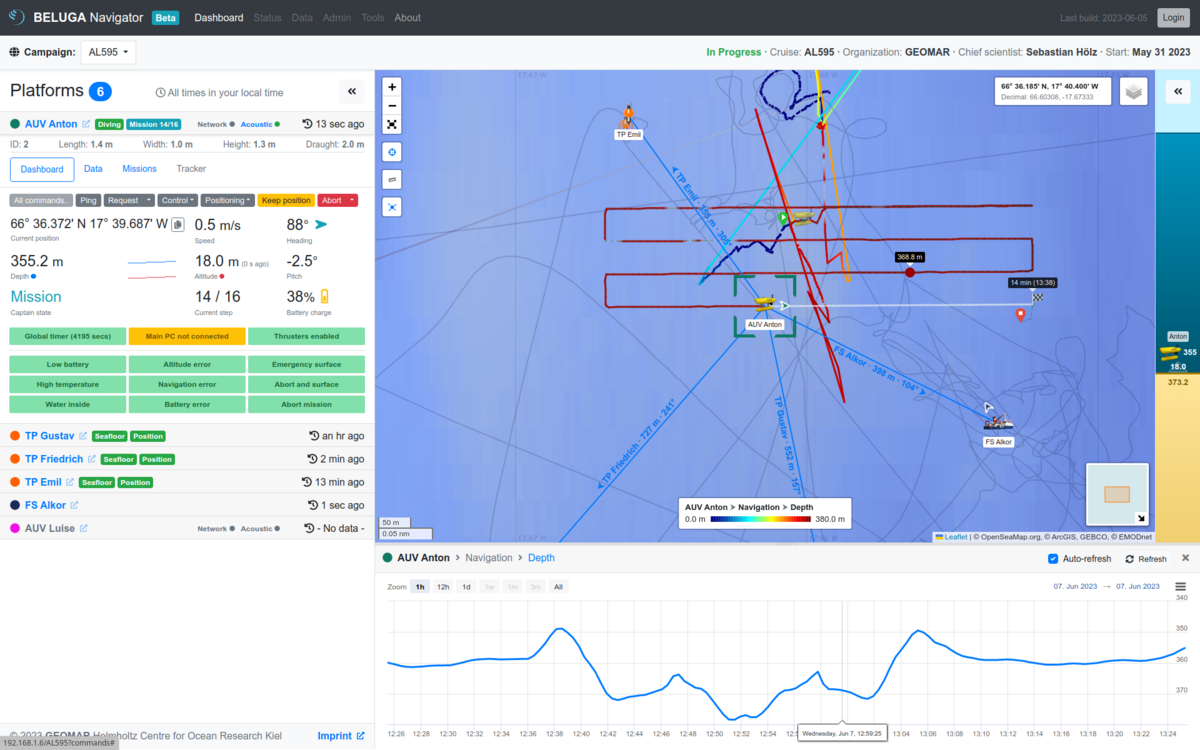This screenshot has height=750, width=1200.
Task: Switch to the Missions tab
Action: (x=139, y=168)
